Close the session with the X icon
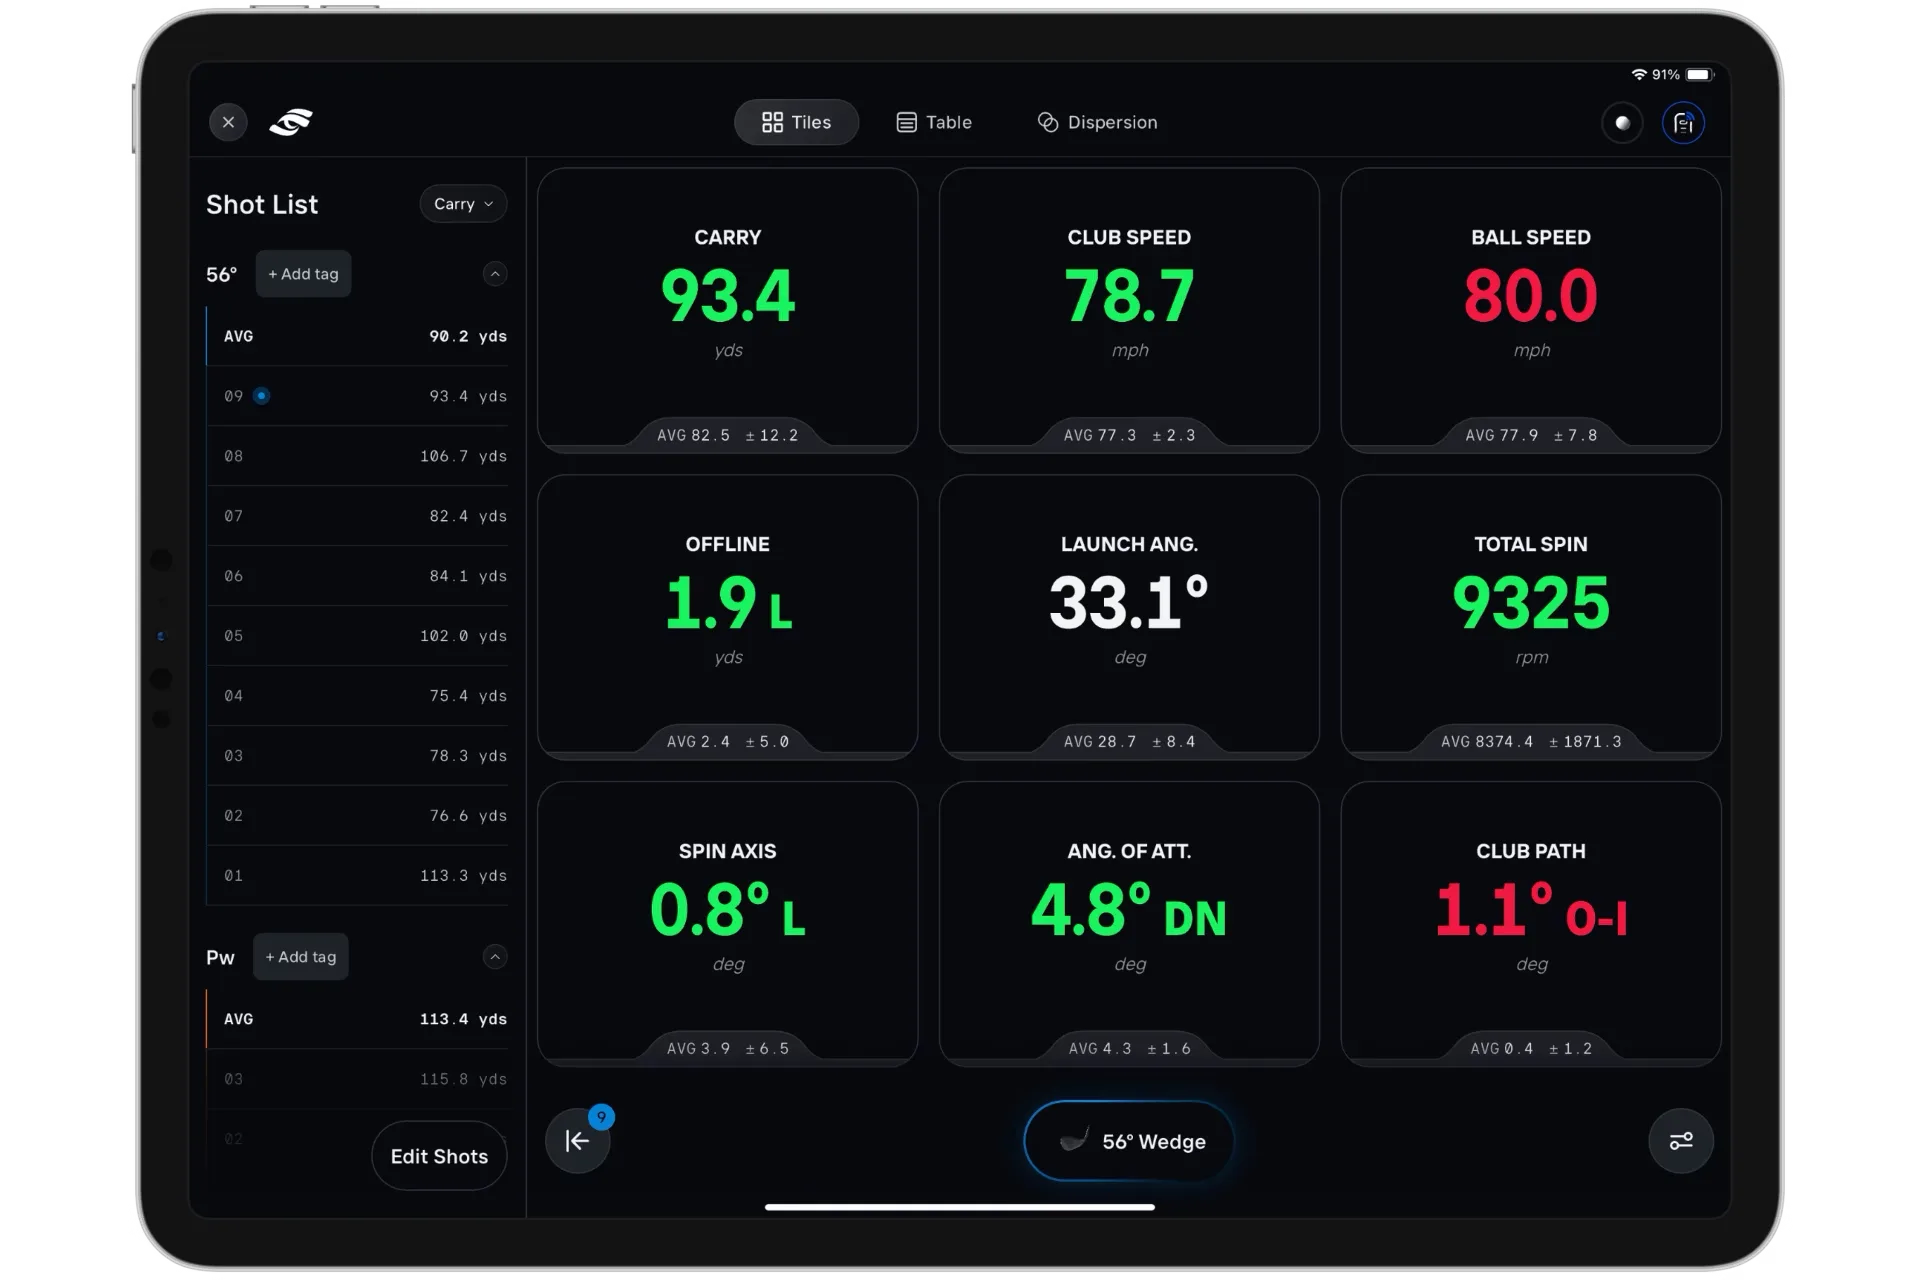1920x1280 pixels. (x=228, y=122)
